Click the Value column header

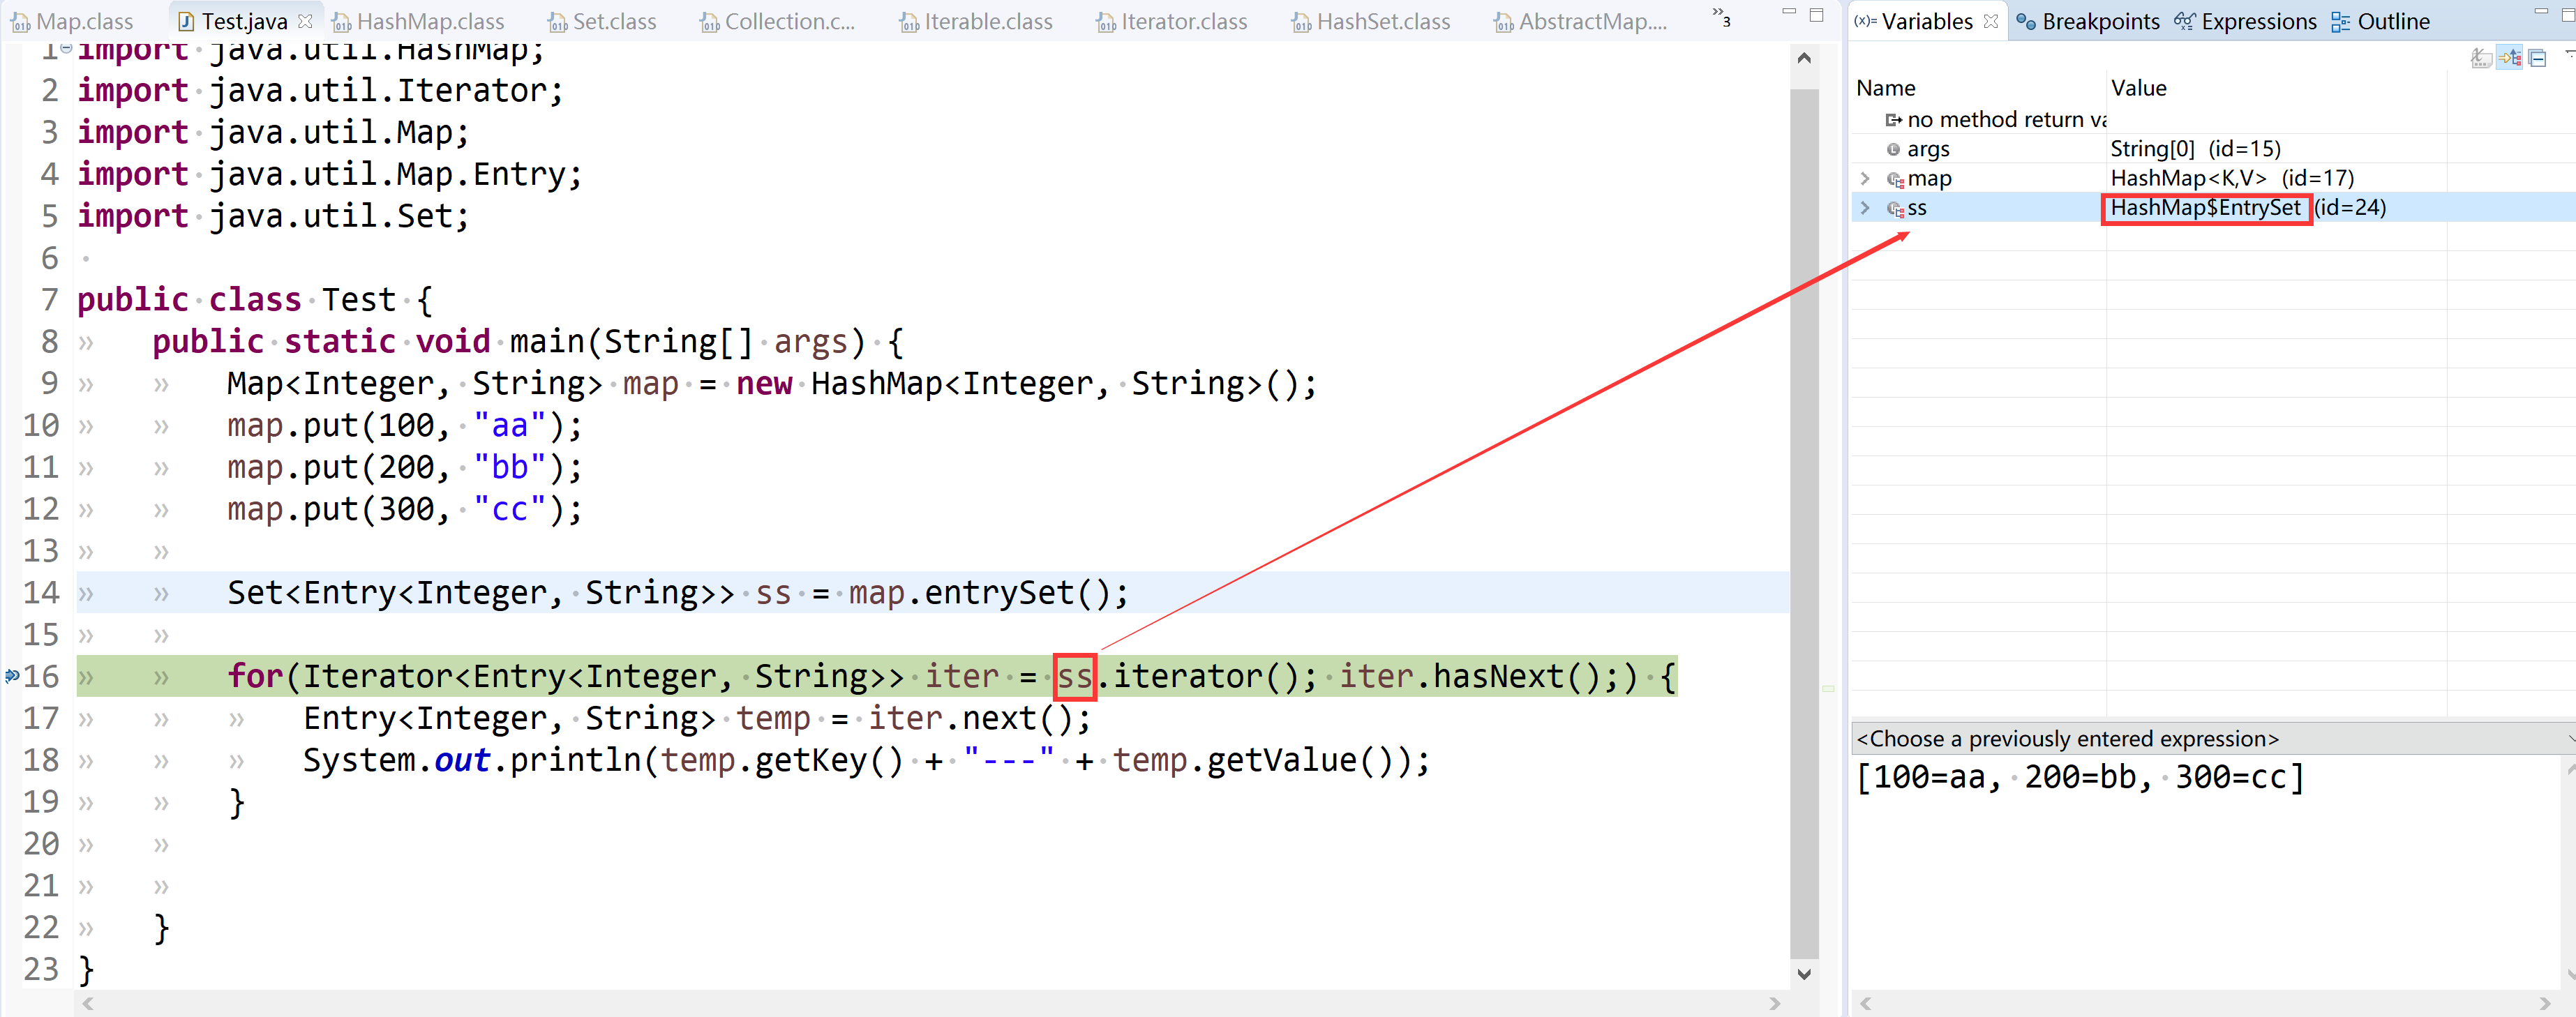click(2138, 88)
